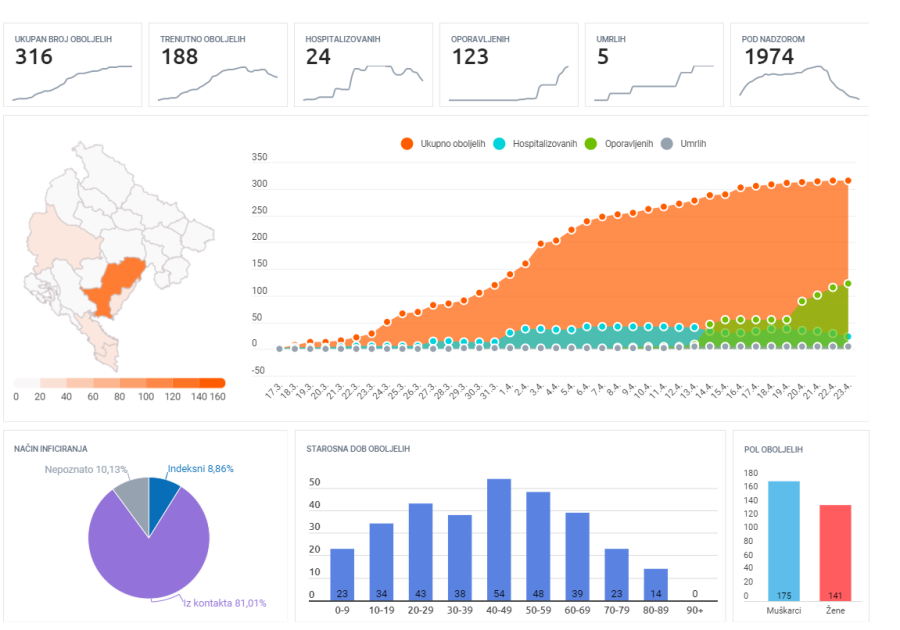Click the 50-59 age bar showing 48

(538, 546)
